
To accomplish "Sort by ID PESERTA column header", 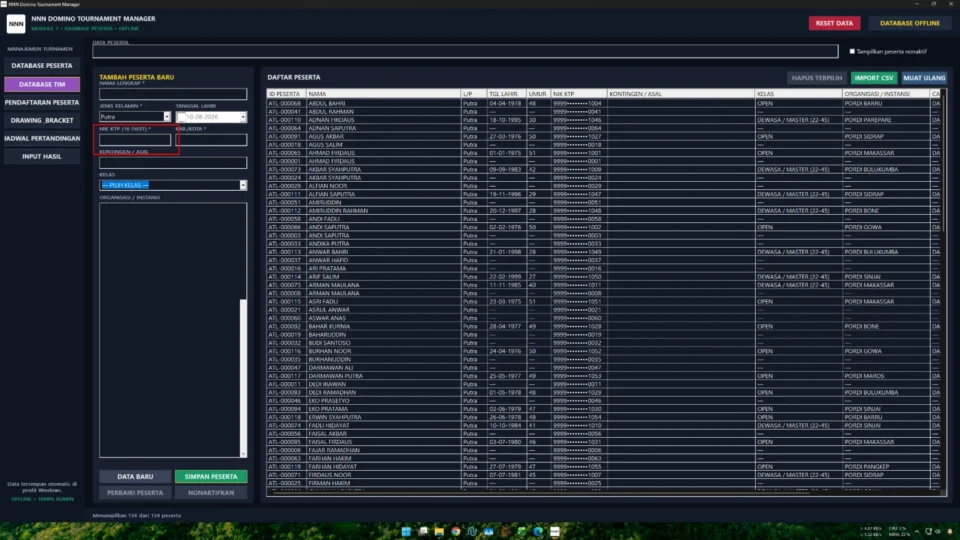I will click(x=286, y=94).
